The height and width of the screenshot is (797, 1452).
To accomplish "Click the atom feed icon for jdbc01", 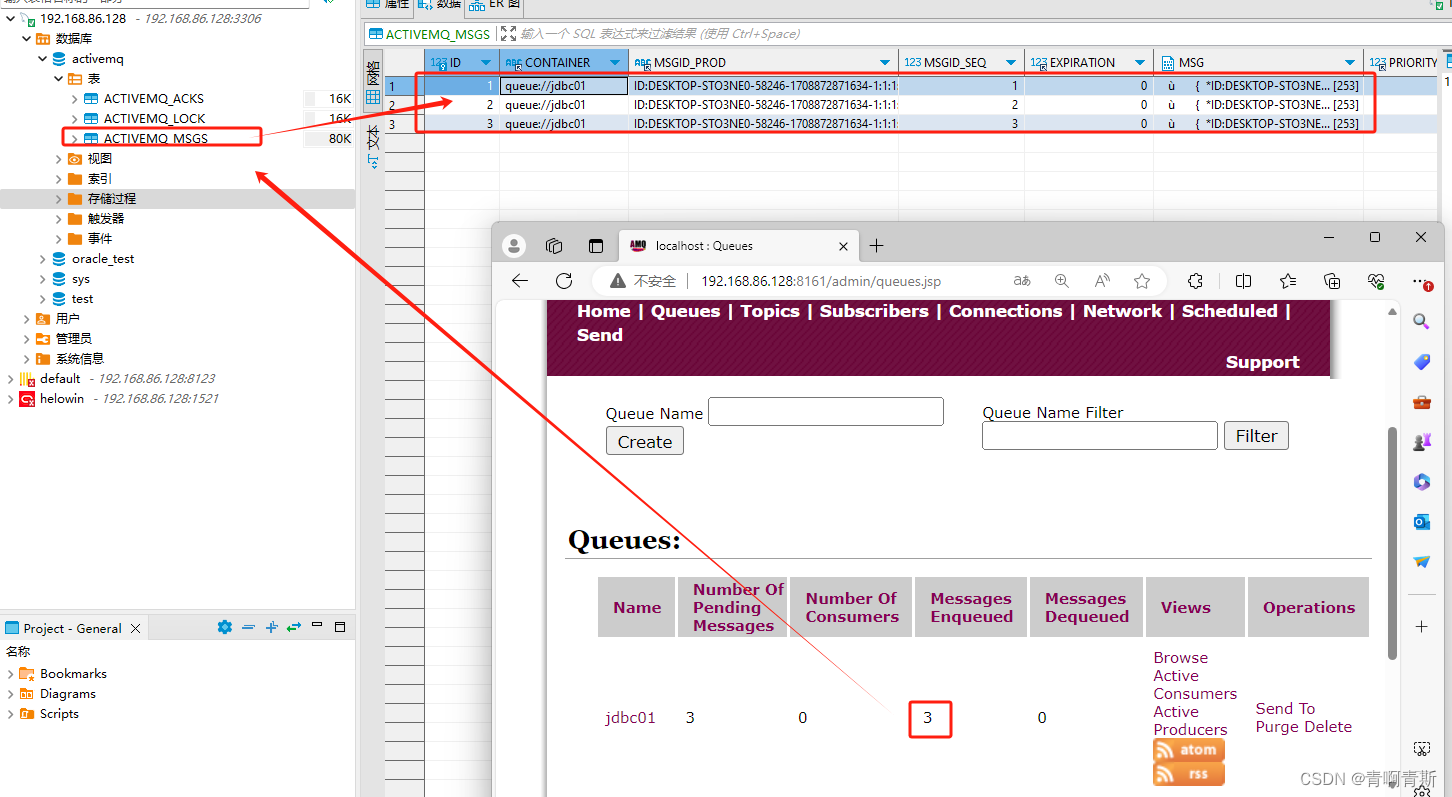I will click(x=1189, y=750).
